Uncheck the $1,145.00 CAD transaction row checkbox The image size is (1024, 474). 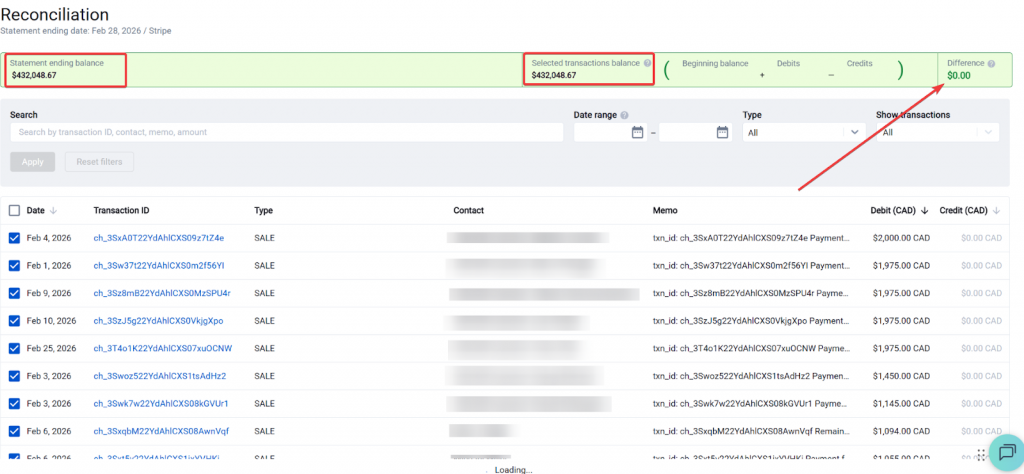[14, 403]
